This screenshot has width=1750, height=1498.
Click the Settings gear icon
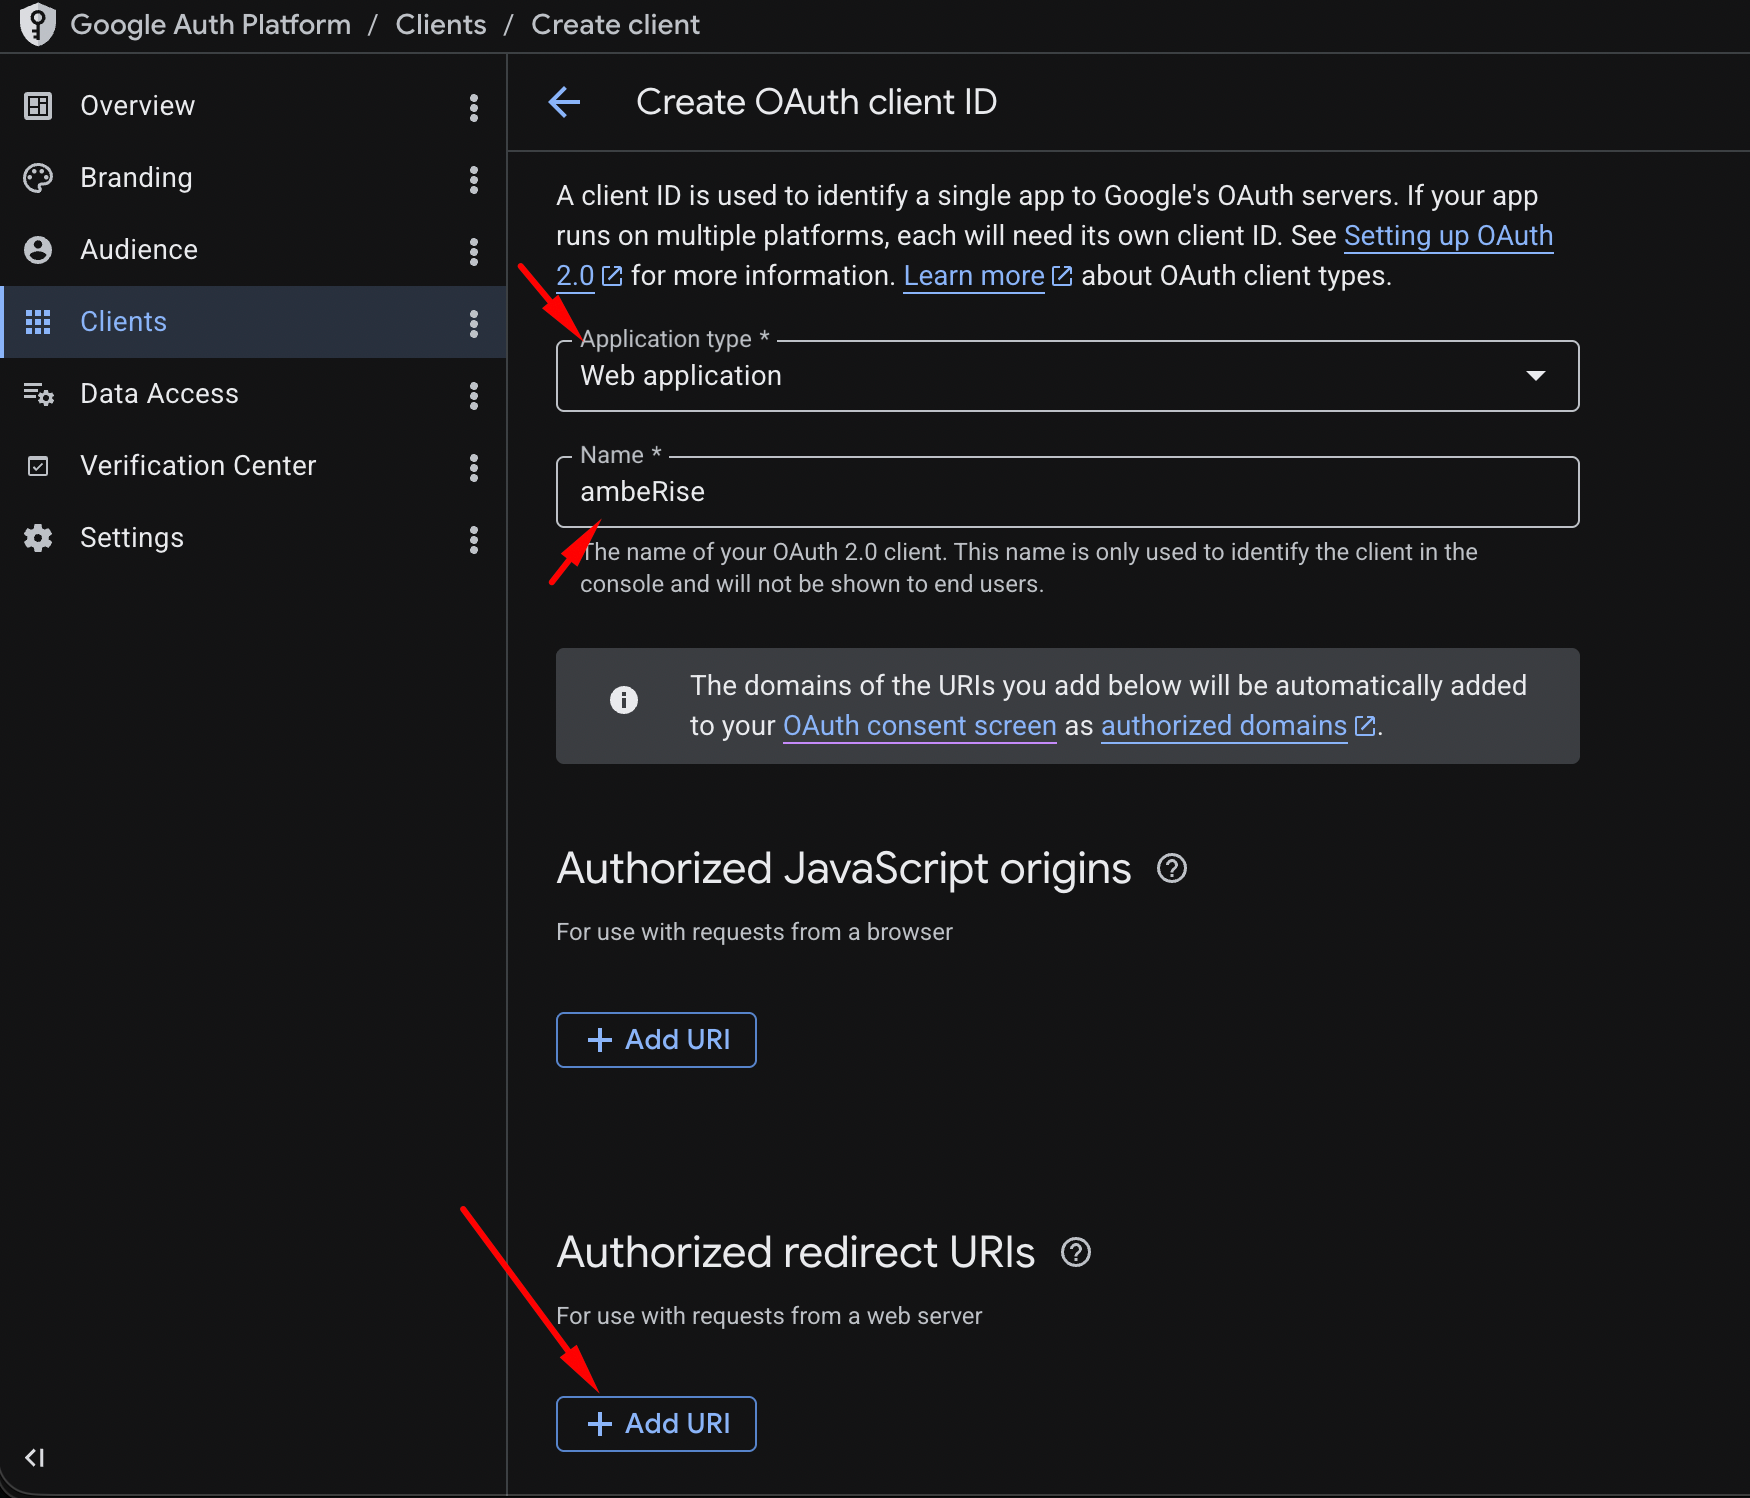coord(38,538)
